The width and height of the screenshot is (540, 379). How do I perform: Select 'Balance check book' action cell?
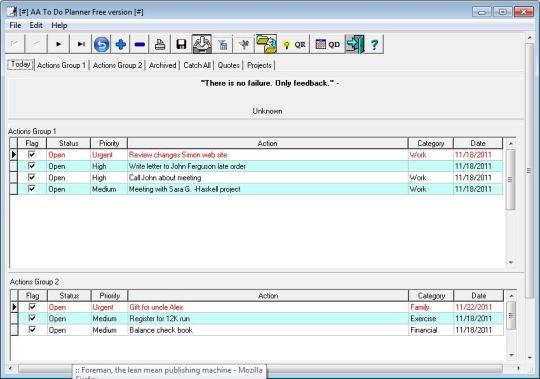point(268,330)
